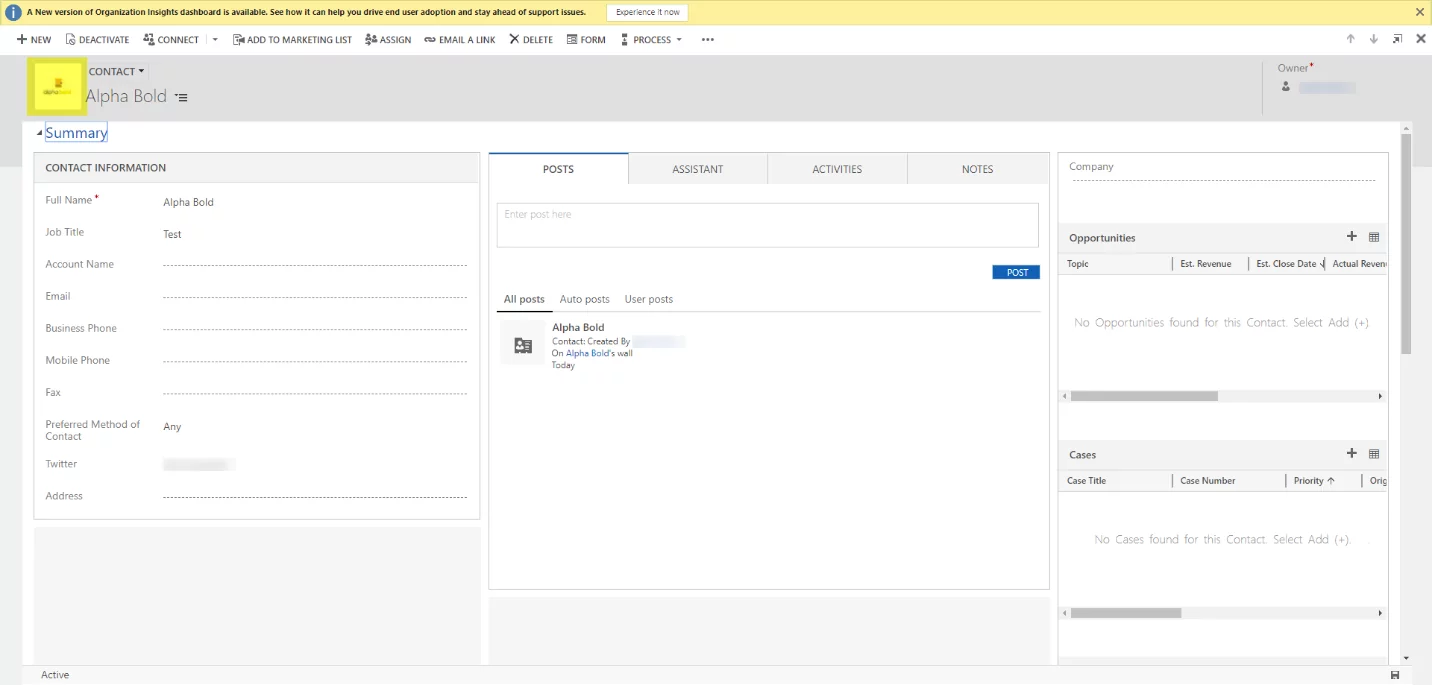Click the Account Name field

[x=315, y=264]
